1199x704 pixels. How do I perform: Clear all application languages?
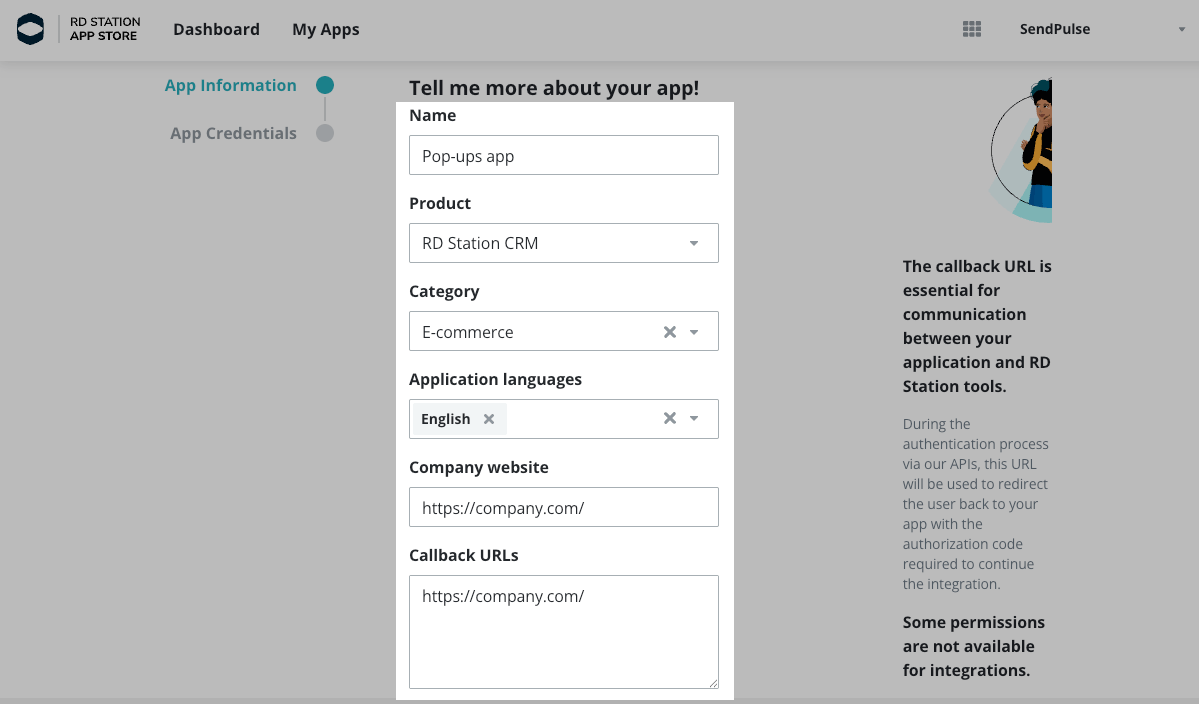tap(670, 419)
